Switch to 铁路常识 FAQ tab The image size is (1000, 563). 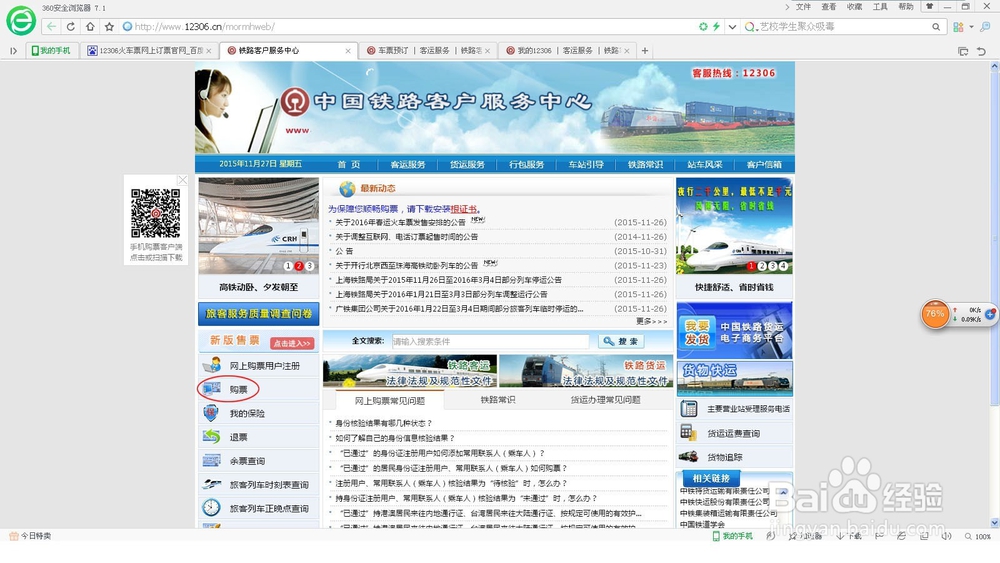[497, 400]
